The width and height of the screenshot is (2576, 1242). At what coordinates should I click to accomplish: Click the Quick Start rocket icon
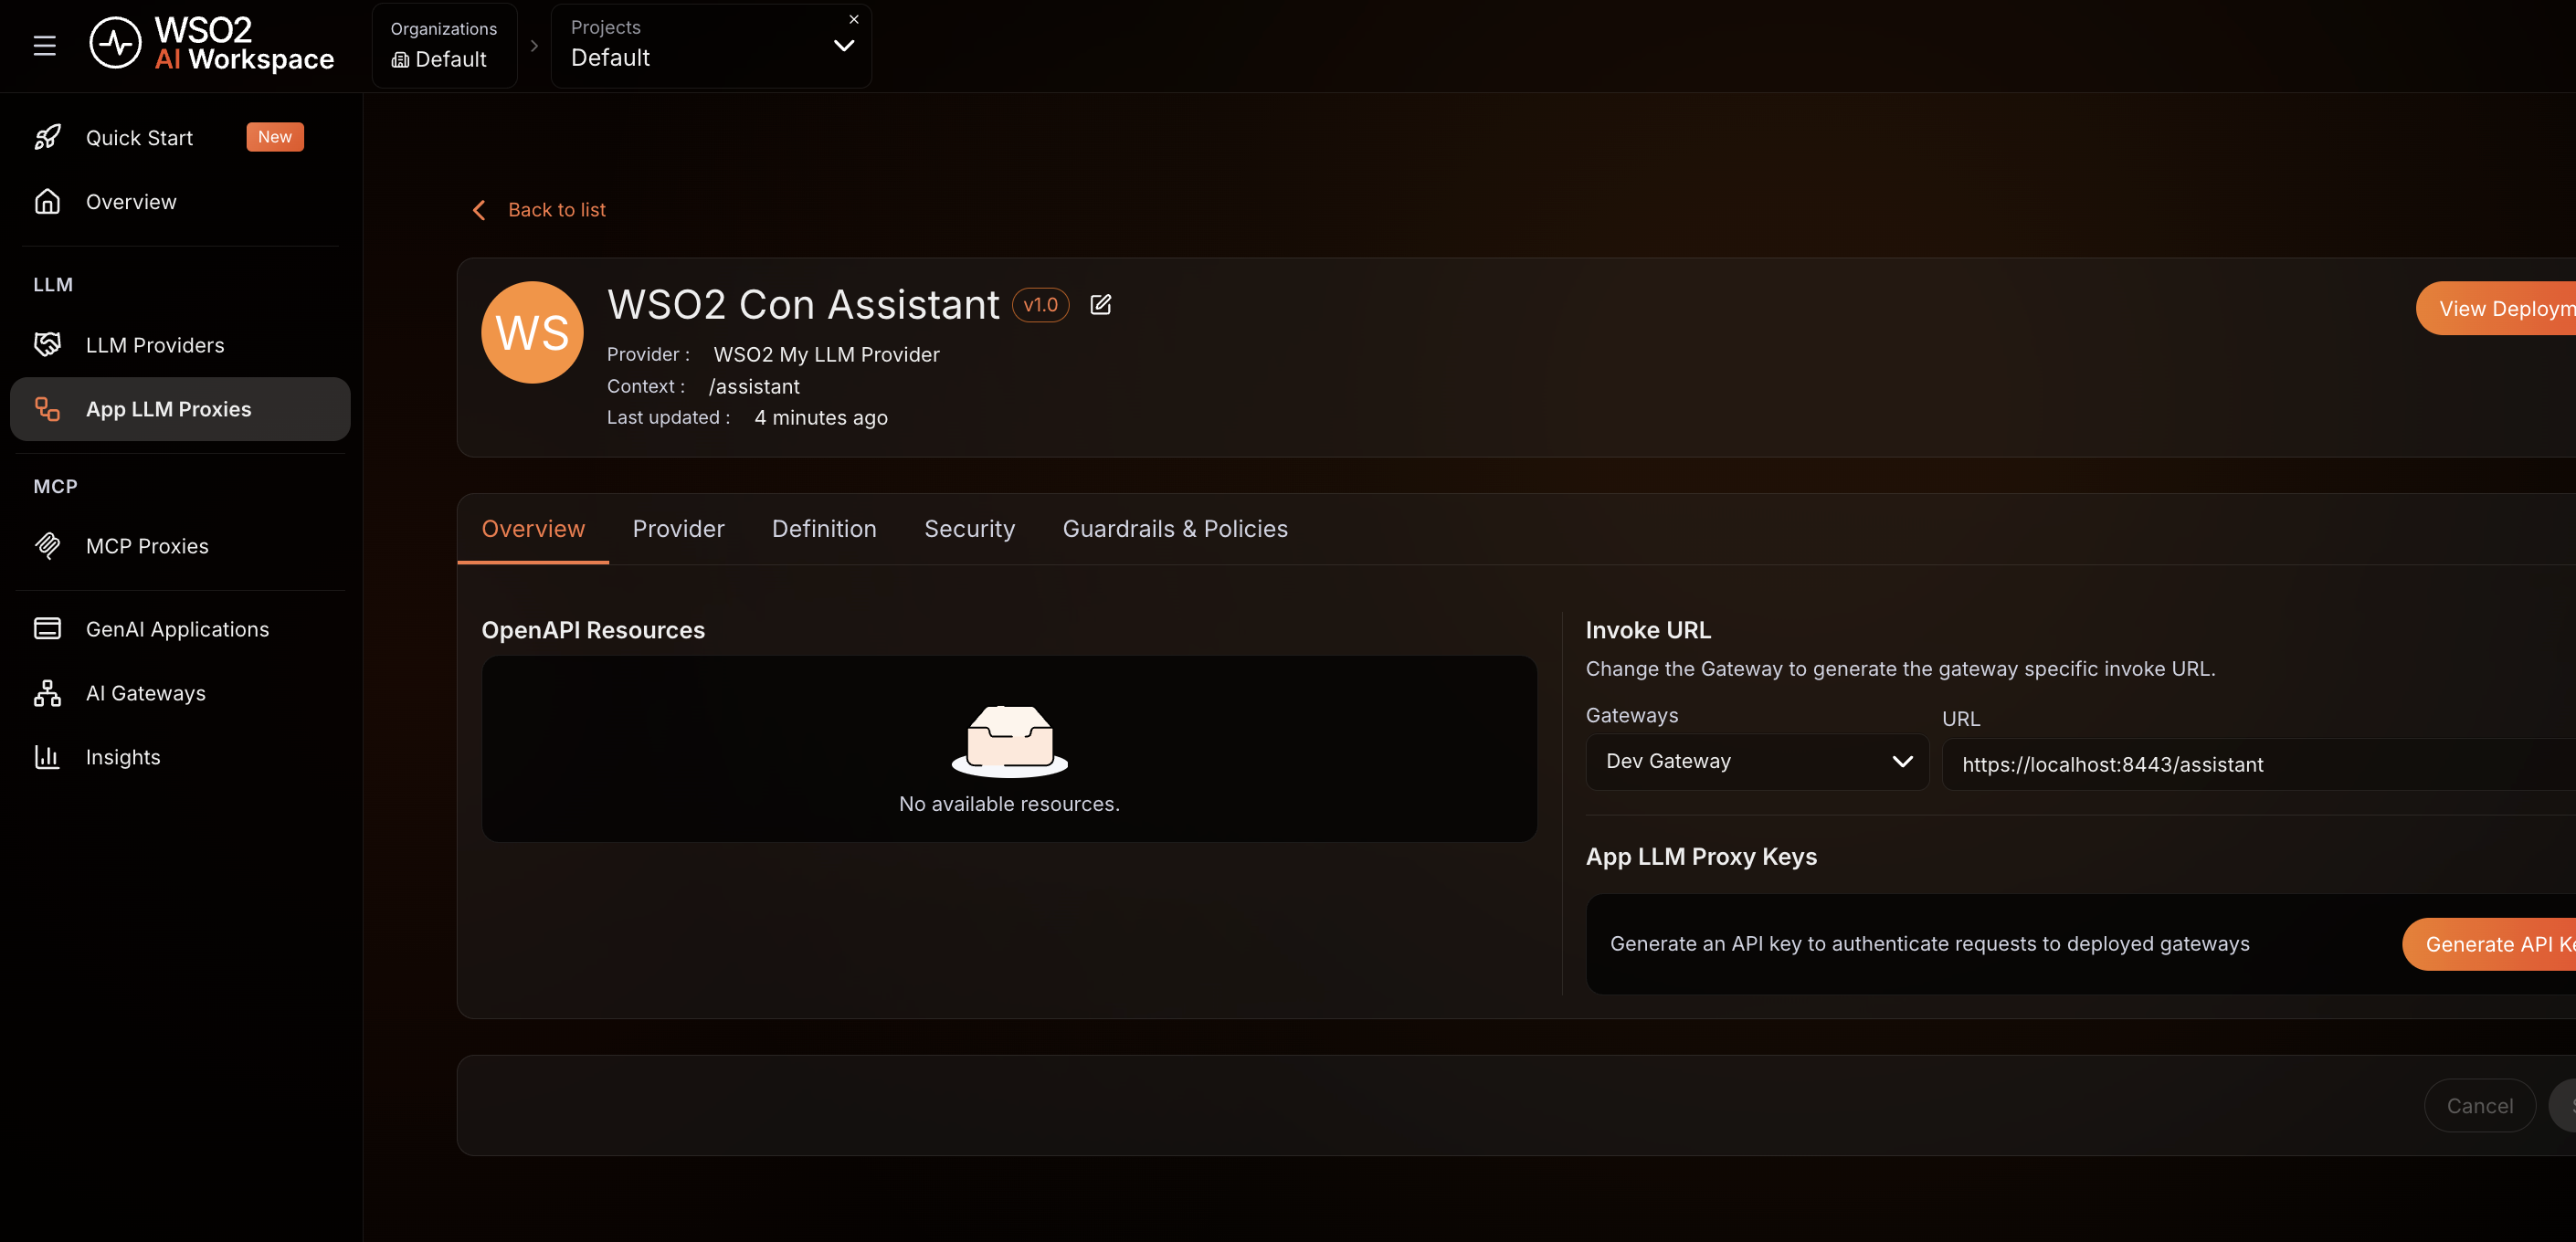[x=47, y=138]
